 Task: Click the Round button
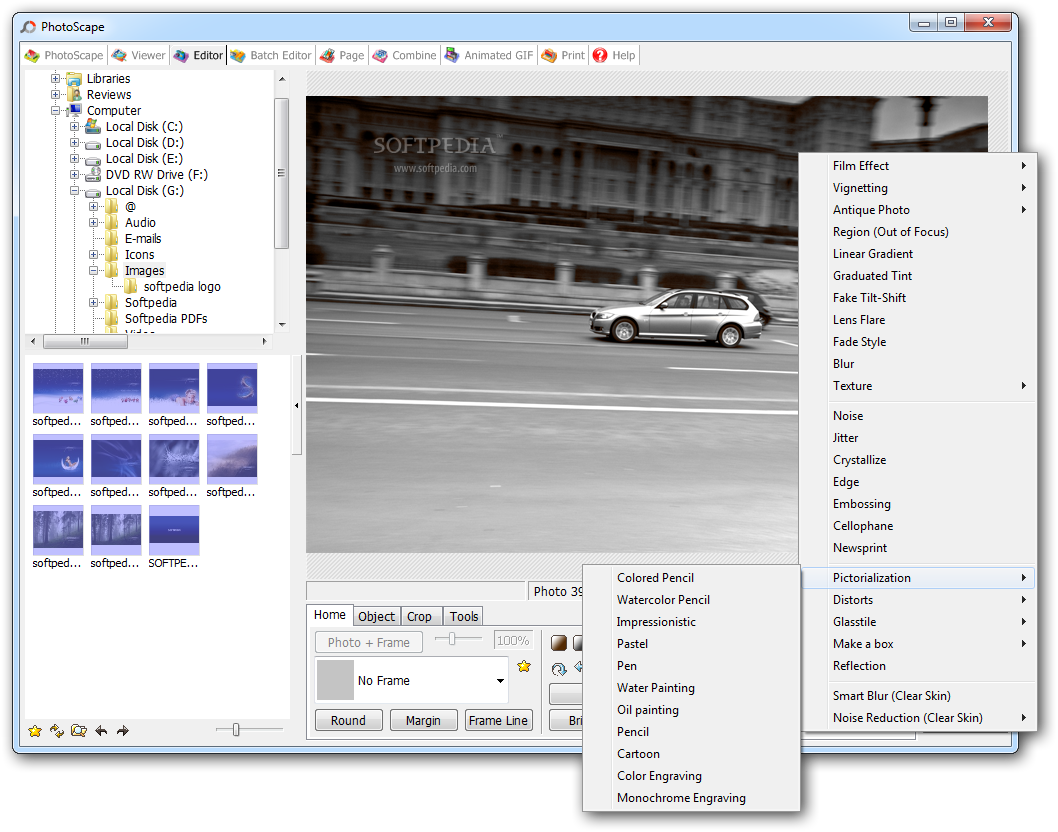tap(348, 720)
